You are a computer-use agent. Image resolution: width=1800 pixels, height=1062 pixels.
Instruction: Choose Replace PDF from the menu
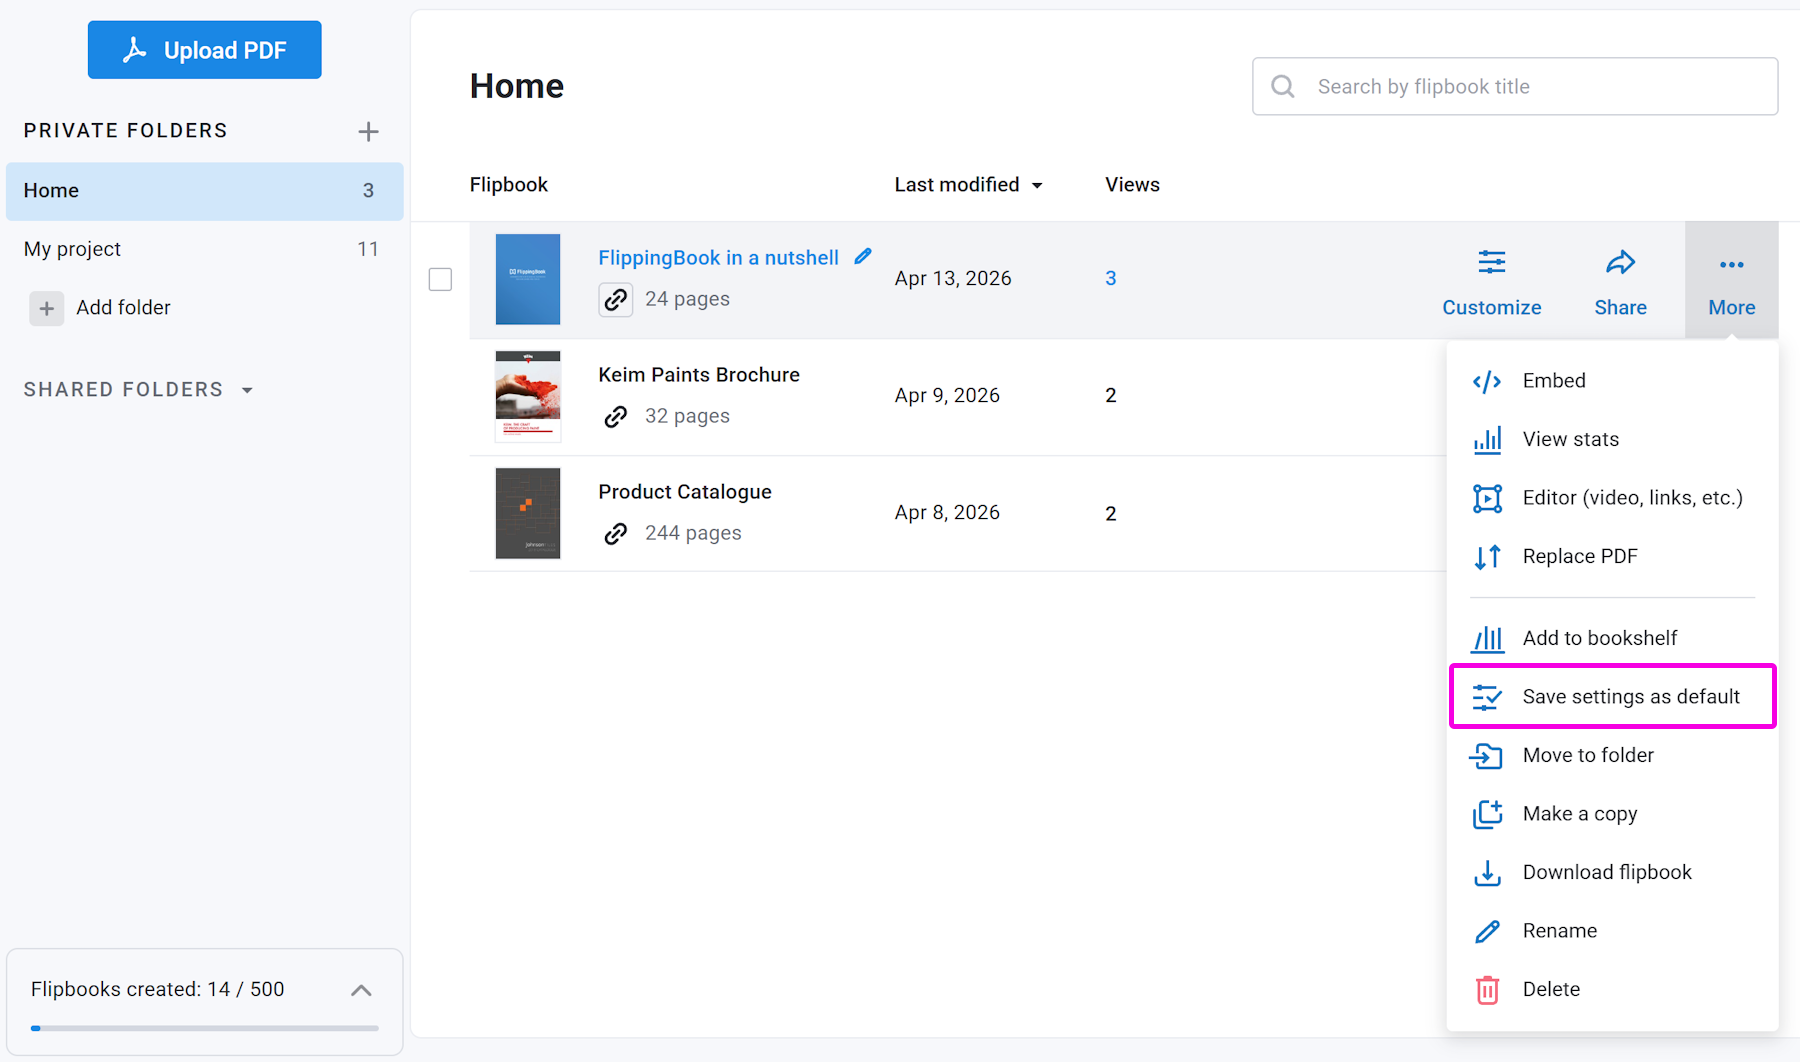pos(1579,556)
